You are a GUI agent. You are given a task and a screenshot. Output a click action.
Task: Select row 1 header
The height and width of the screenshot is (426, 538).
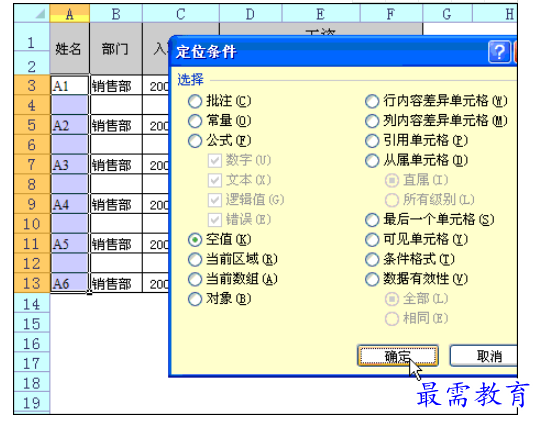click(32, 38)
